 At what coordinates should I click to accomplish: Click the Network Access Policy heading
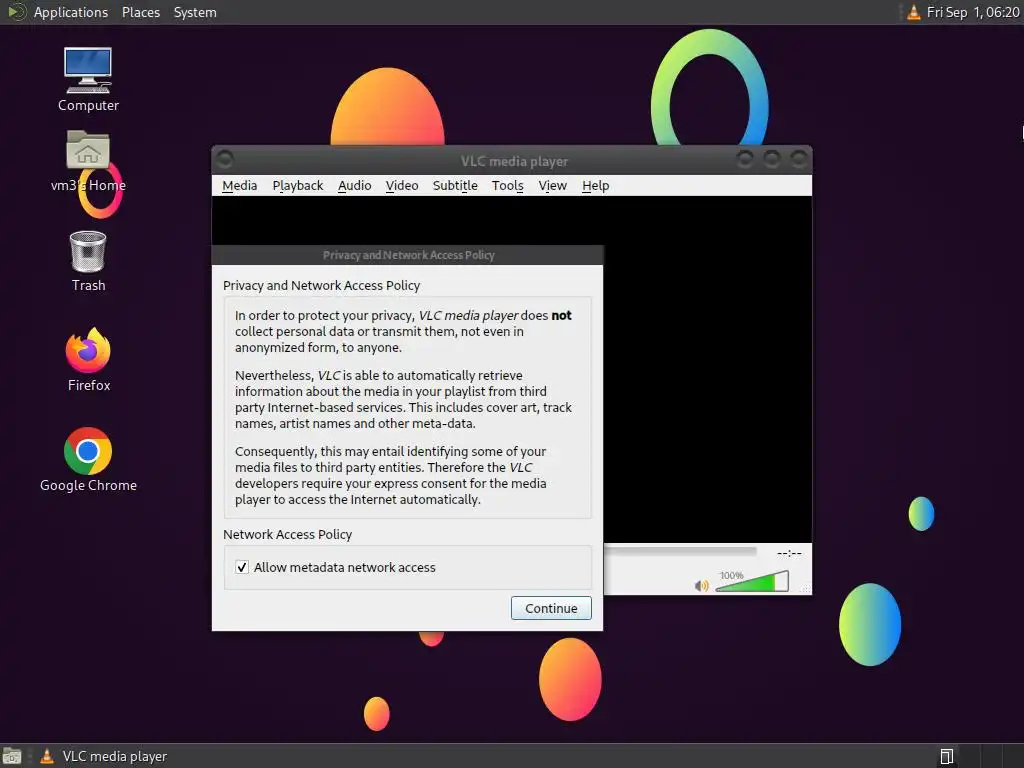coord(287,534)
